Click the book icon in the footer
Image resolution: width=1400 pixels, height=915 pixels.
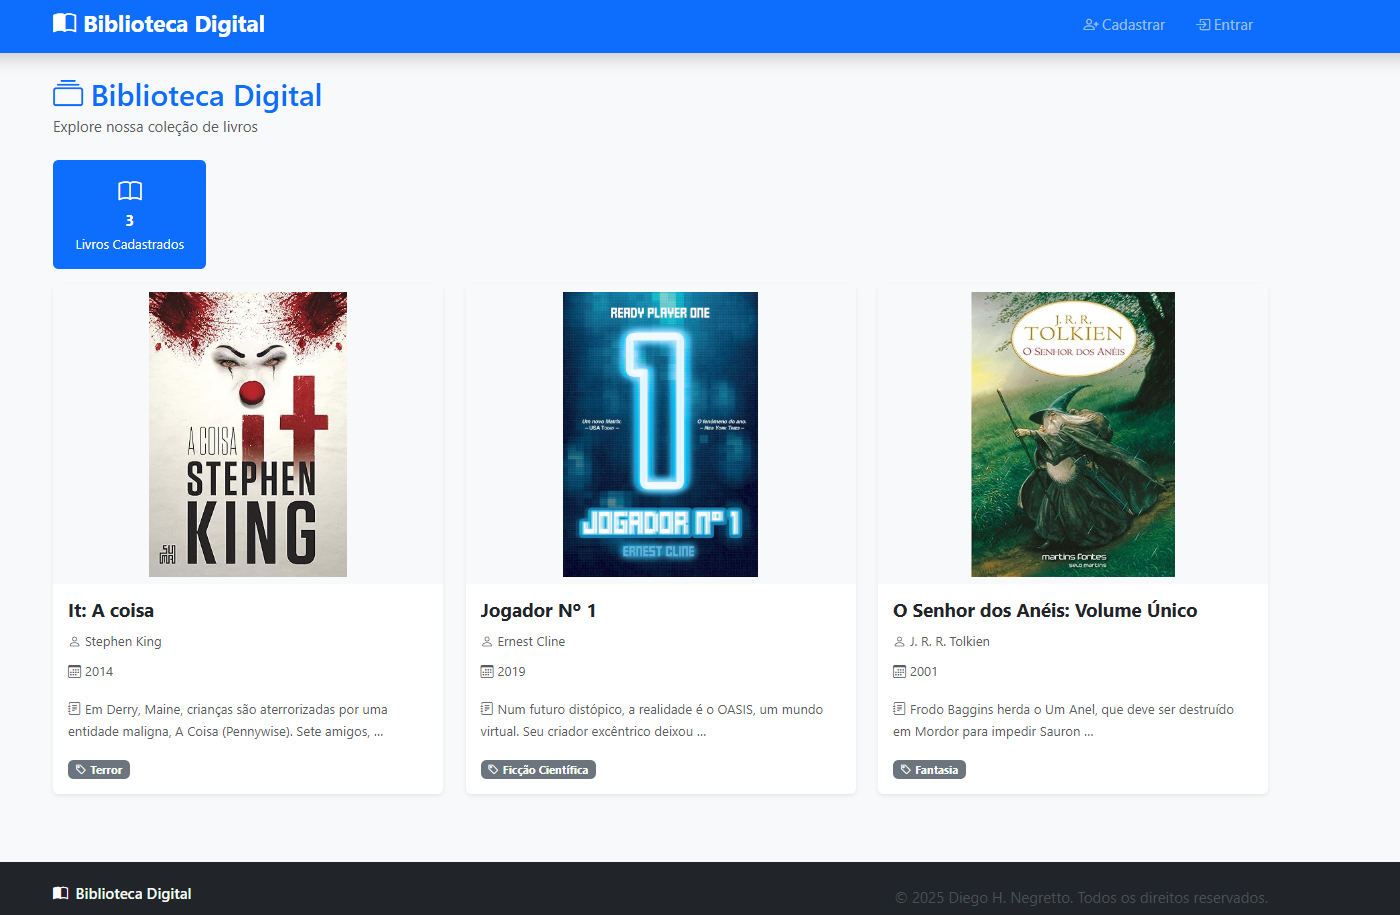[x=61, y=893]
